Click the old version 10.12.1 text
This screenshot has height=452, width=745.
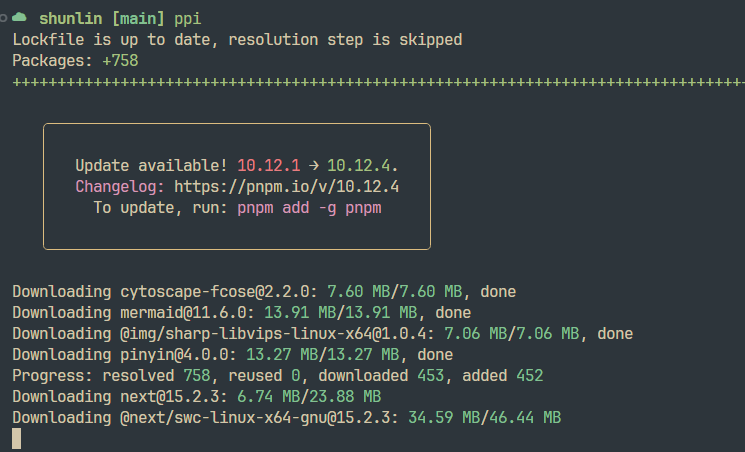(269, 166)
